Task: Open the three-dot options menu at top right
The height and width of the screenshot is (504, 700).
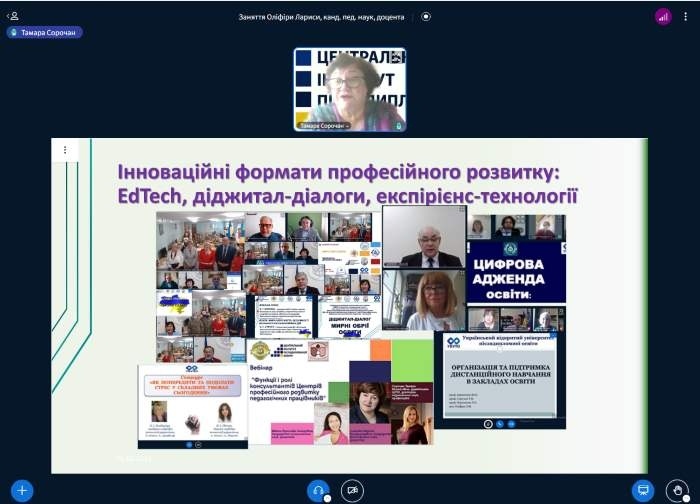Action: point(687,16)
